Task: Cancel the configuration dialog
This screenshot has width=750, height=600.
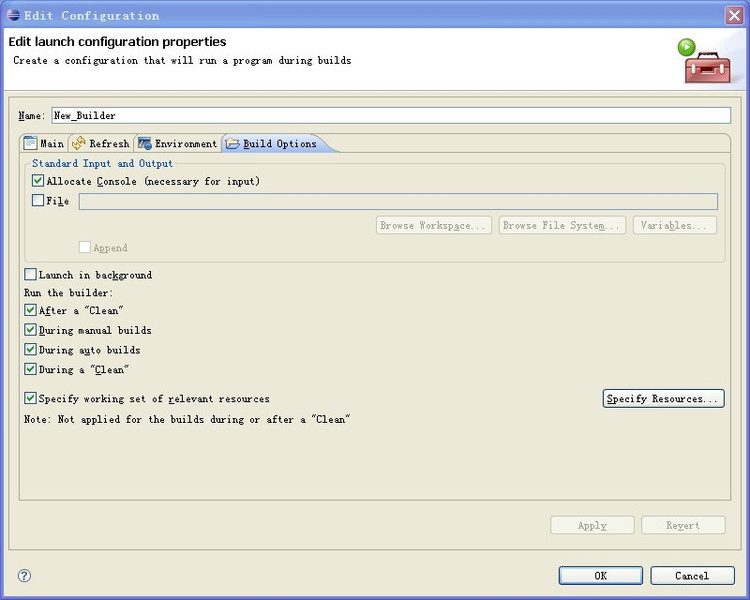Action: click(x=692, y=576)
